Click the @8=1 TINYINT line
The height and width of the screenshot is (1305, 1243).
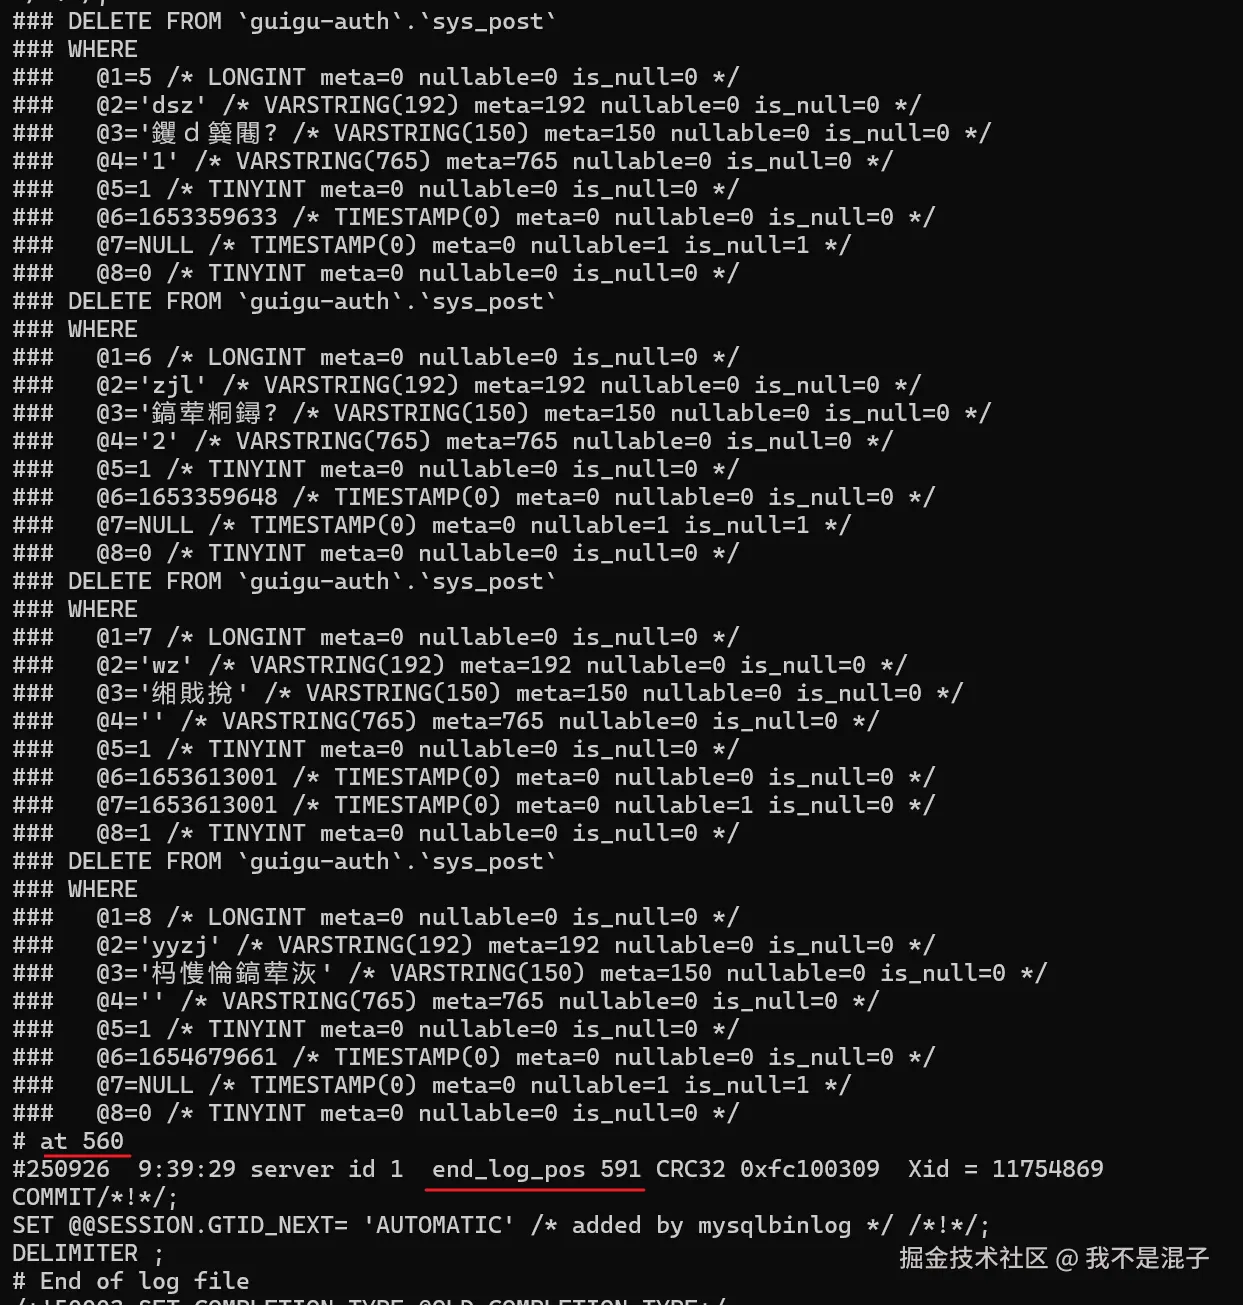pos(376,833)
